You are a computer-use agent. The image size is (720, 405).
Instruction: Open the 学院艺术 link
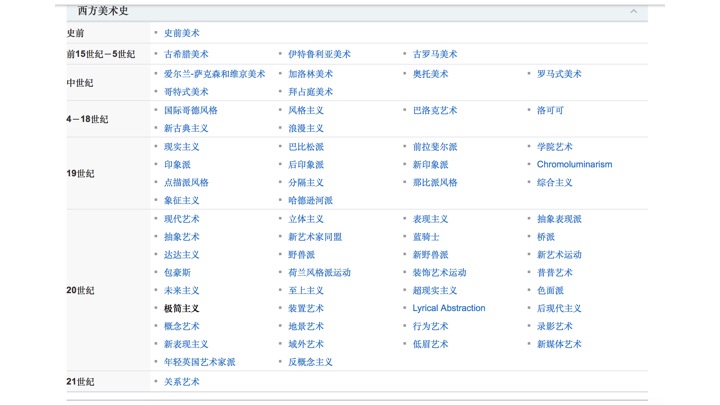point(555,147)
